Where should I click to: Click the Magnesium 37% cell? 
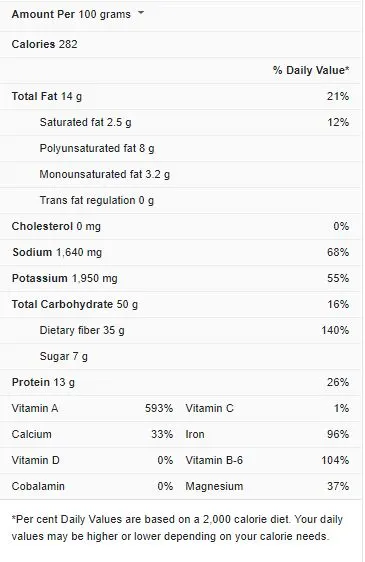tap(267, 486)
